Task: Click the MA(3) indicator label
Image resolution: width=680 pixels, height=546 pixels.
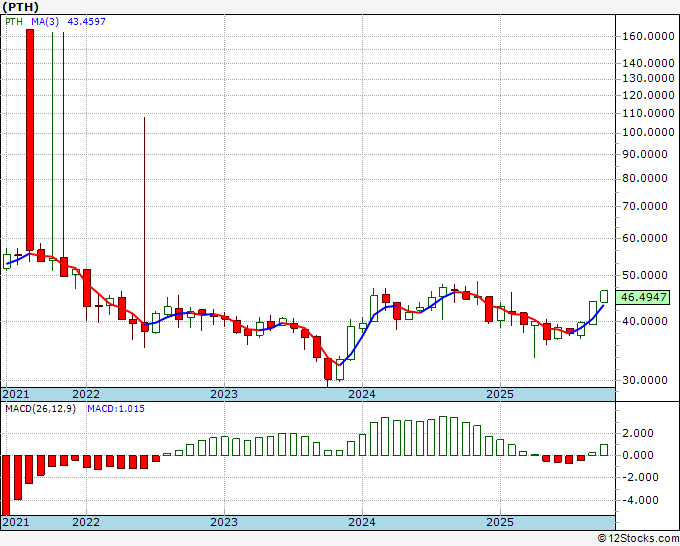Action: point(45,22)
